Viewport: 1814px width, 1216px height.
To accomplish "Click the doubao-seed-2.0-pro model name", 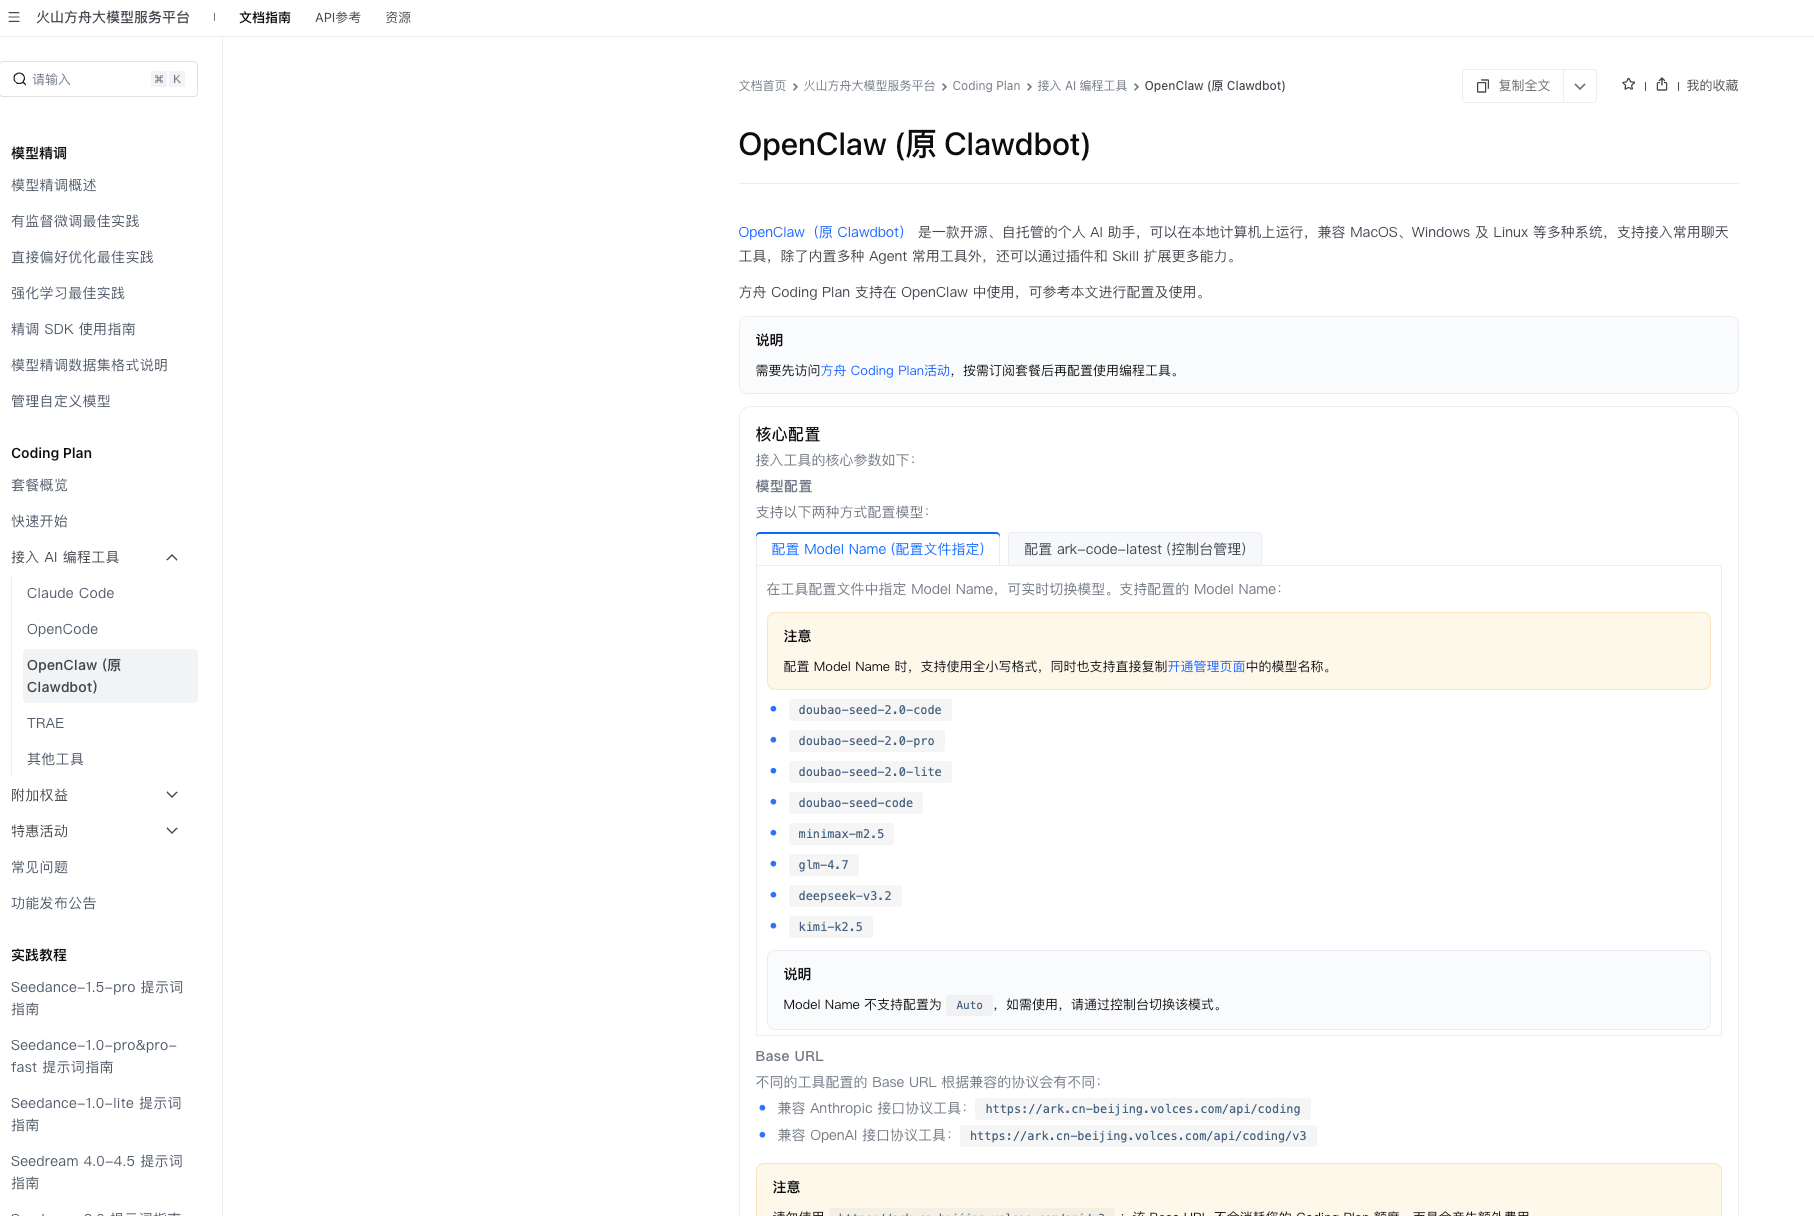I will [x=866, y=741].
